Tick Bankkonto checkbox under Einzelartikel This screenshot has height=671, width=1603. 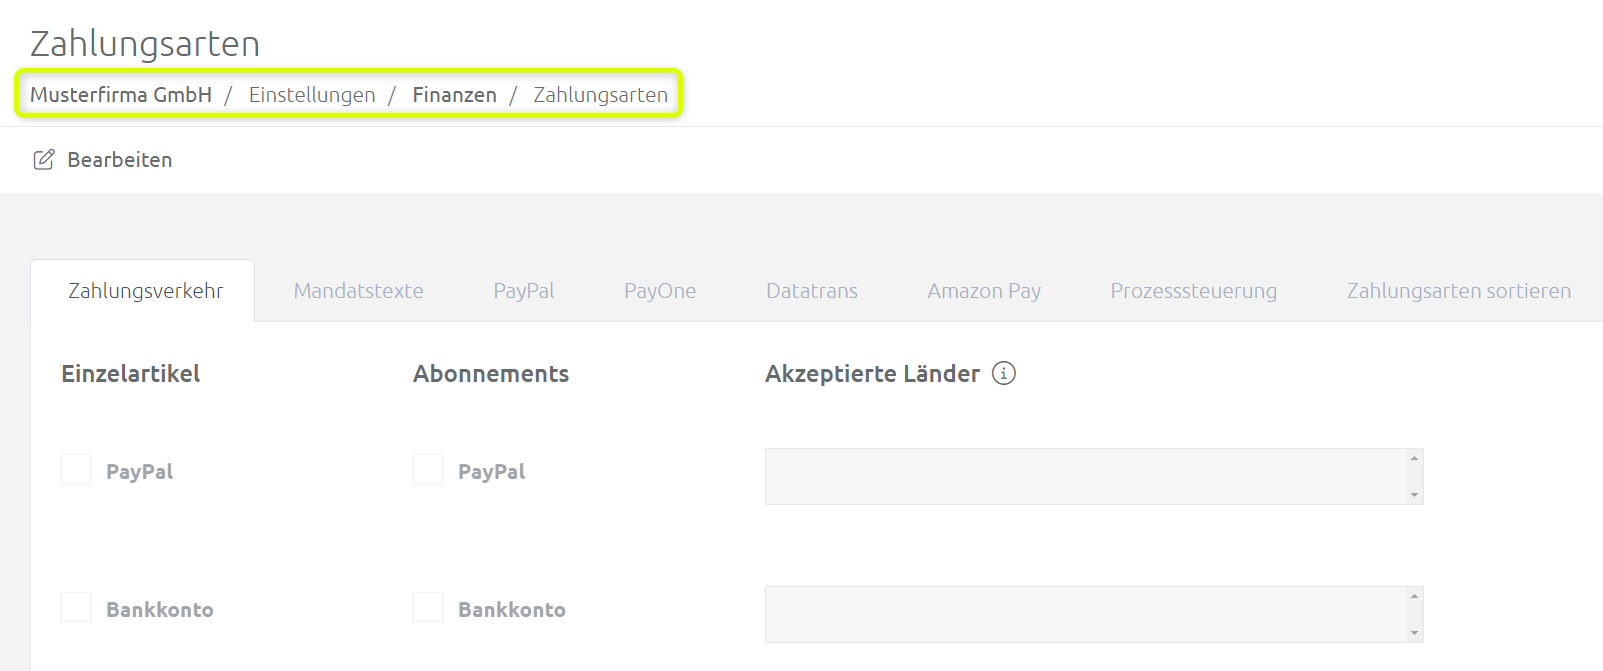(x=76, y=607)
